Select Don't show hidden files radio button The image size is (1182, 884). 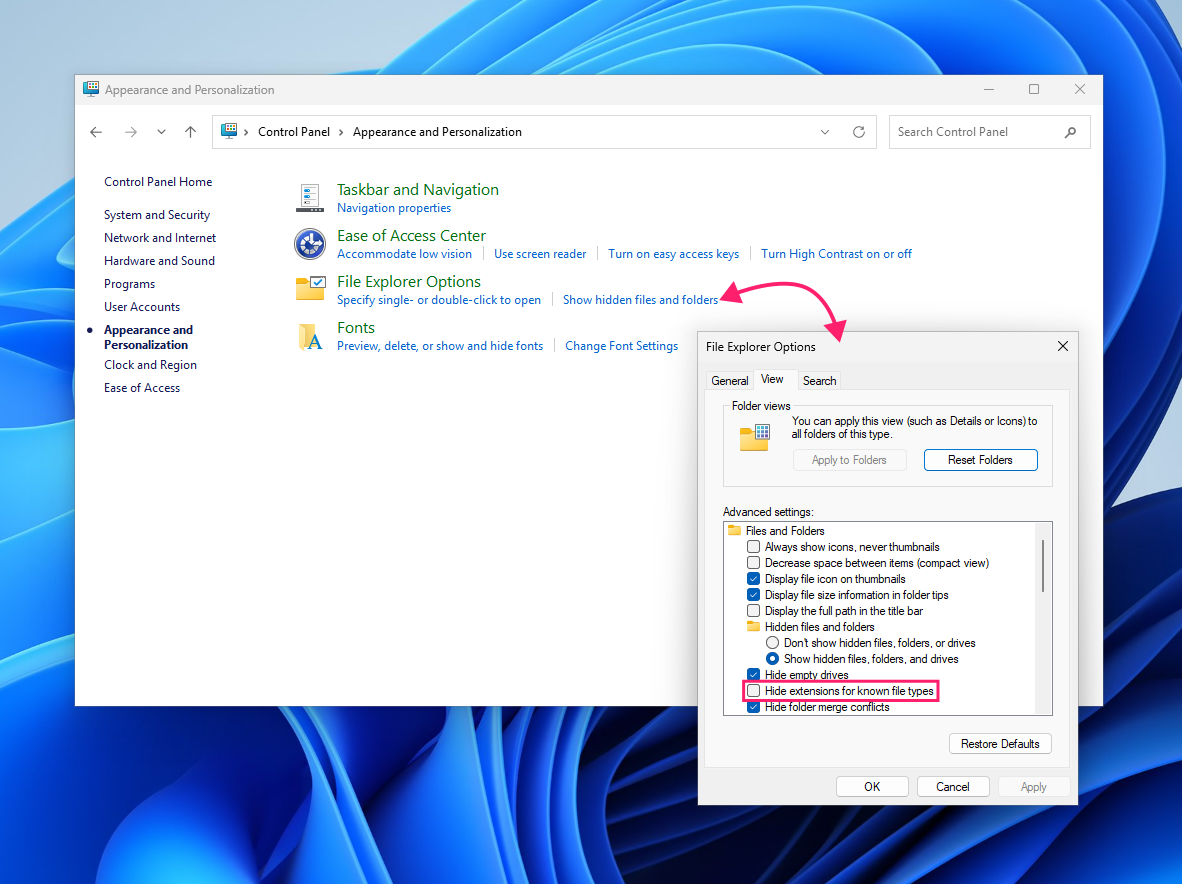(772, 643)
